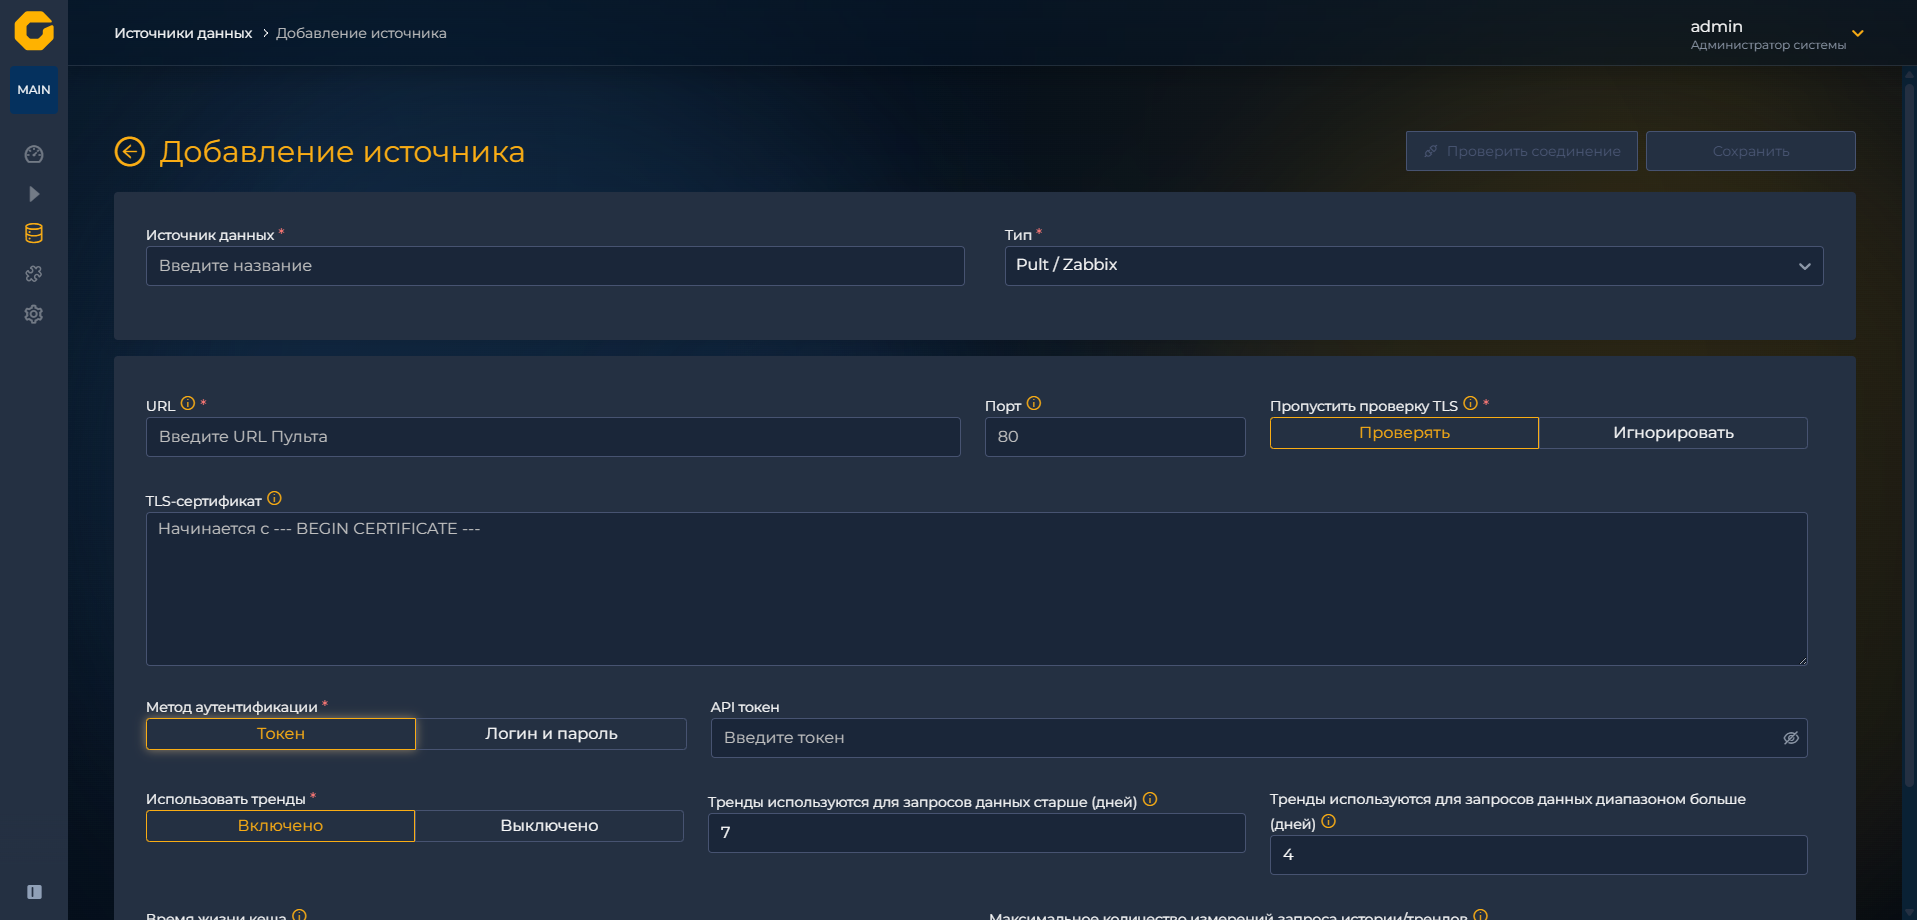Click the play triangle icon in sidebar

(34, 194)
